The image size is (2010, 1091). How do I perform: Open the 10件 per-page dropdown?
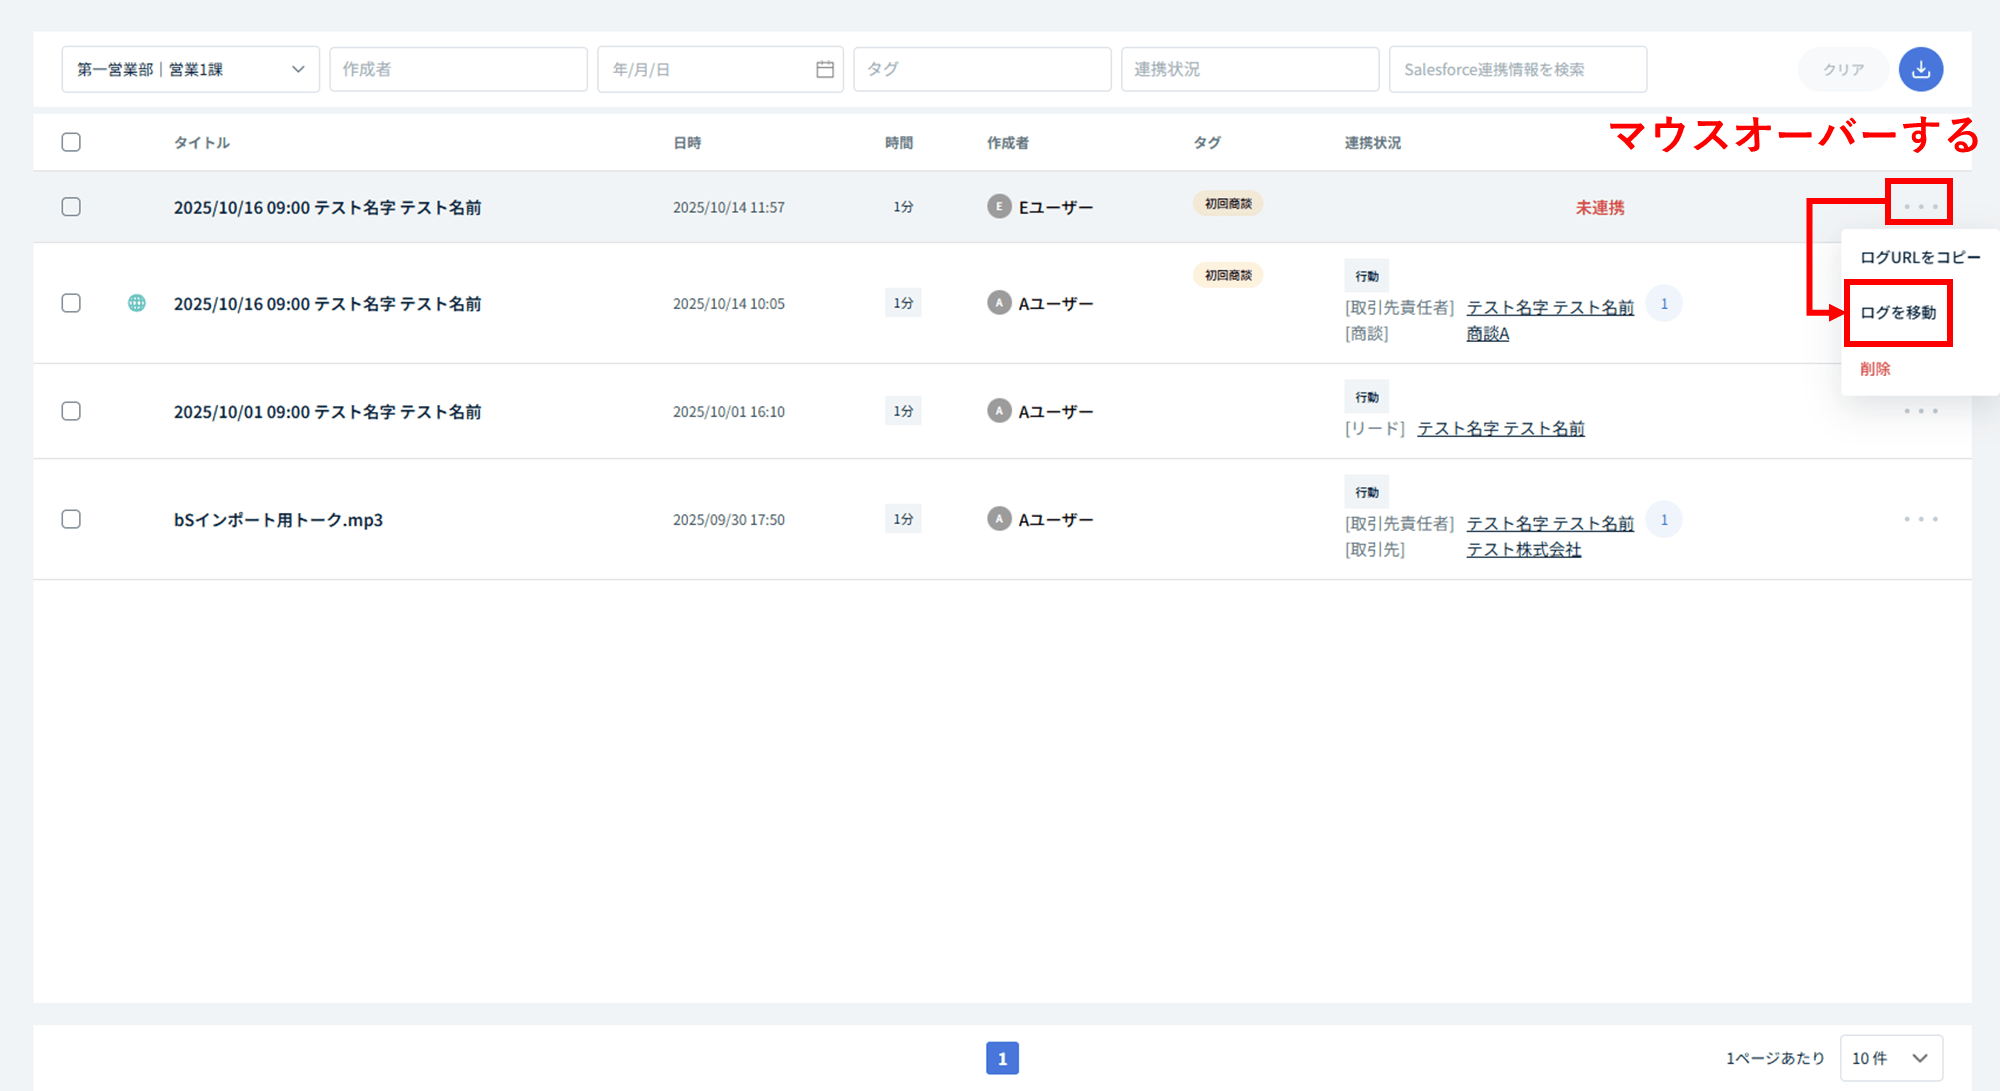coord(1890,1058)
